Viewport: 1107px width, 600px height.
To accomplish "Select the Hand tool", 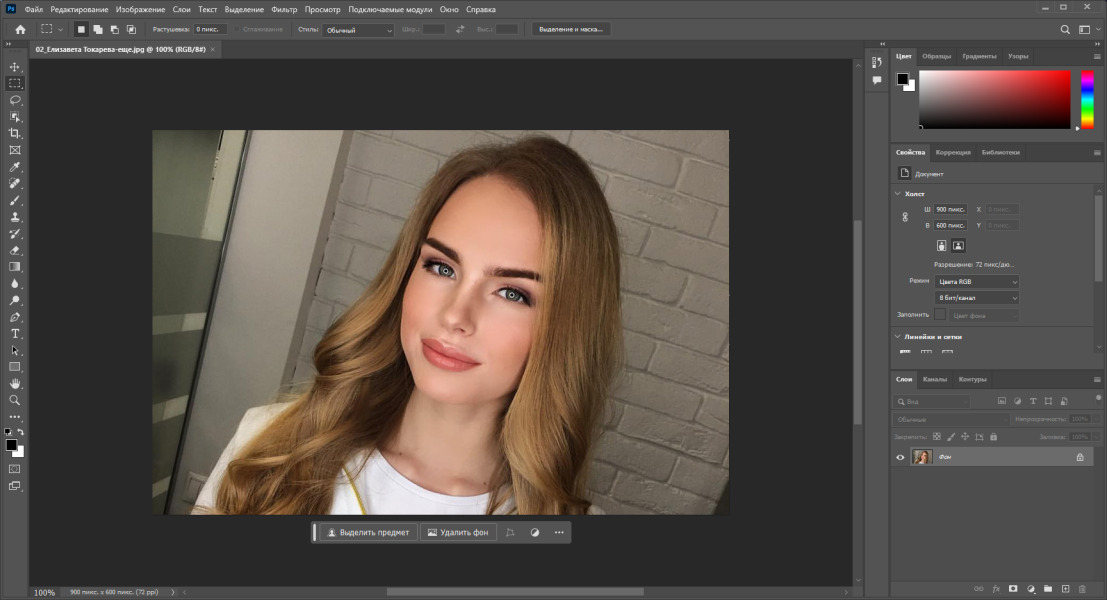I will point(15,383).
